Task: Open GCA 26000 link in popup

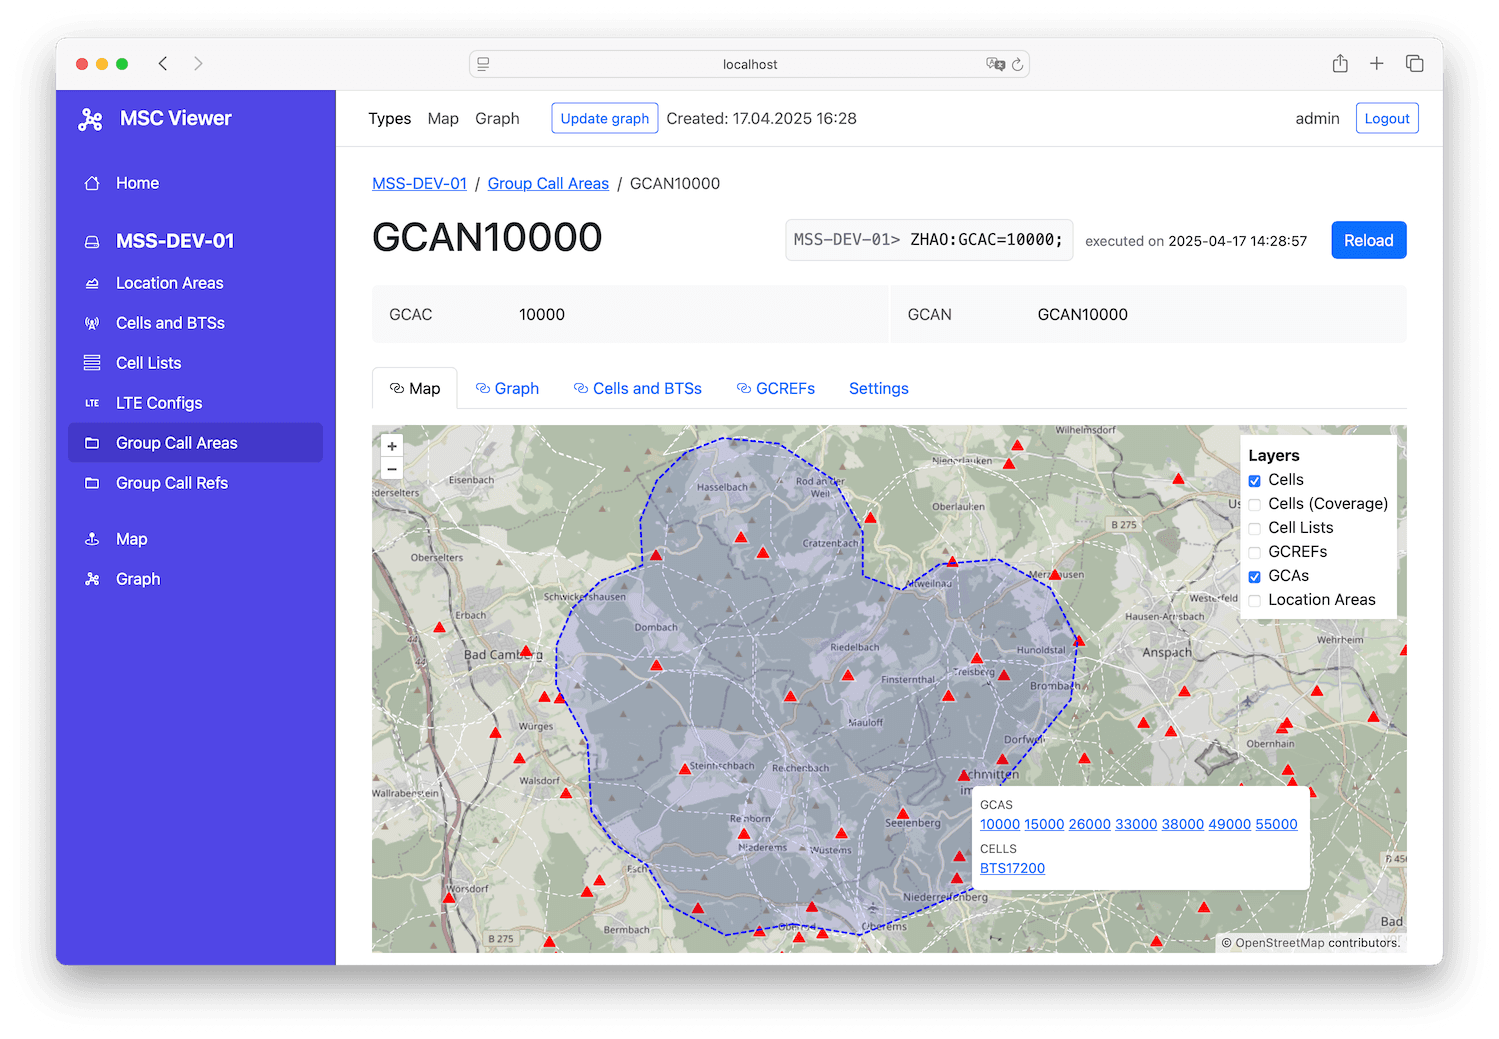Action: pos(1090,824)
